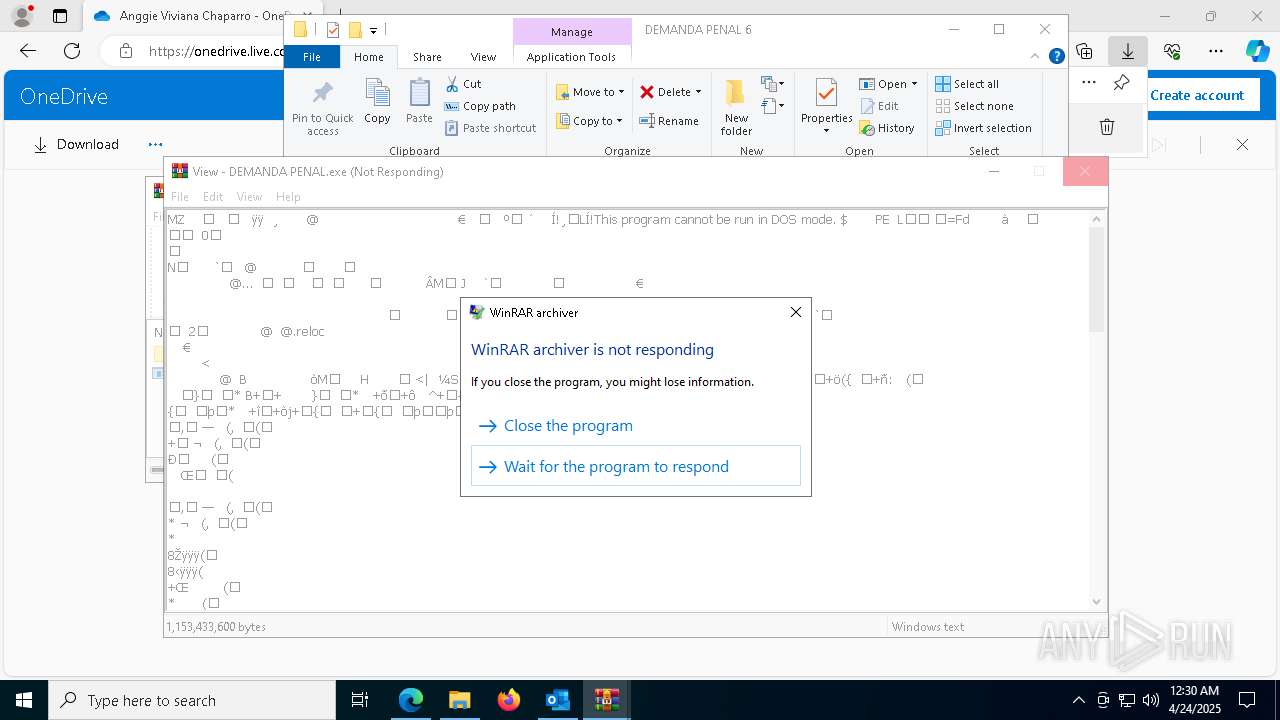The height and width of the screenshot is (720, 1280).
Task: Click the Properties icon
Action: coord(826,93)
